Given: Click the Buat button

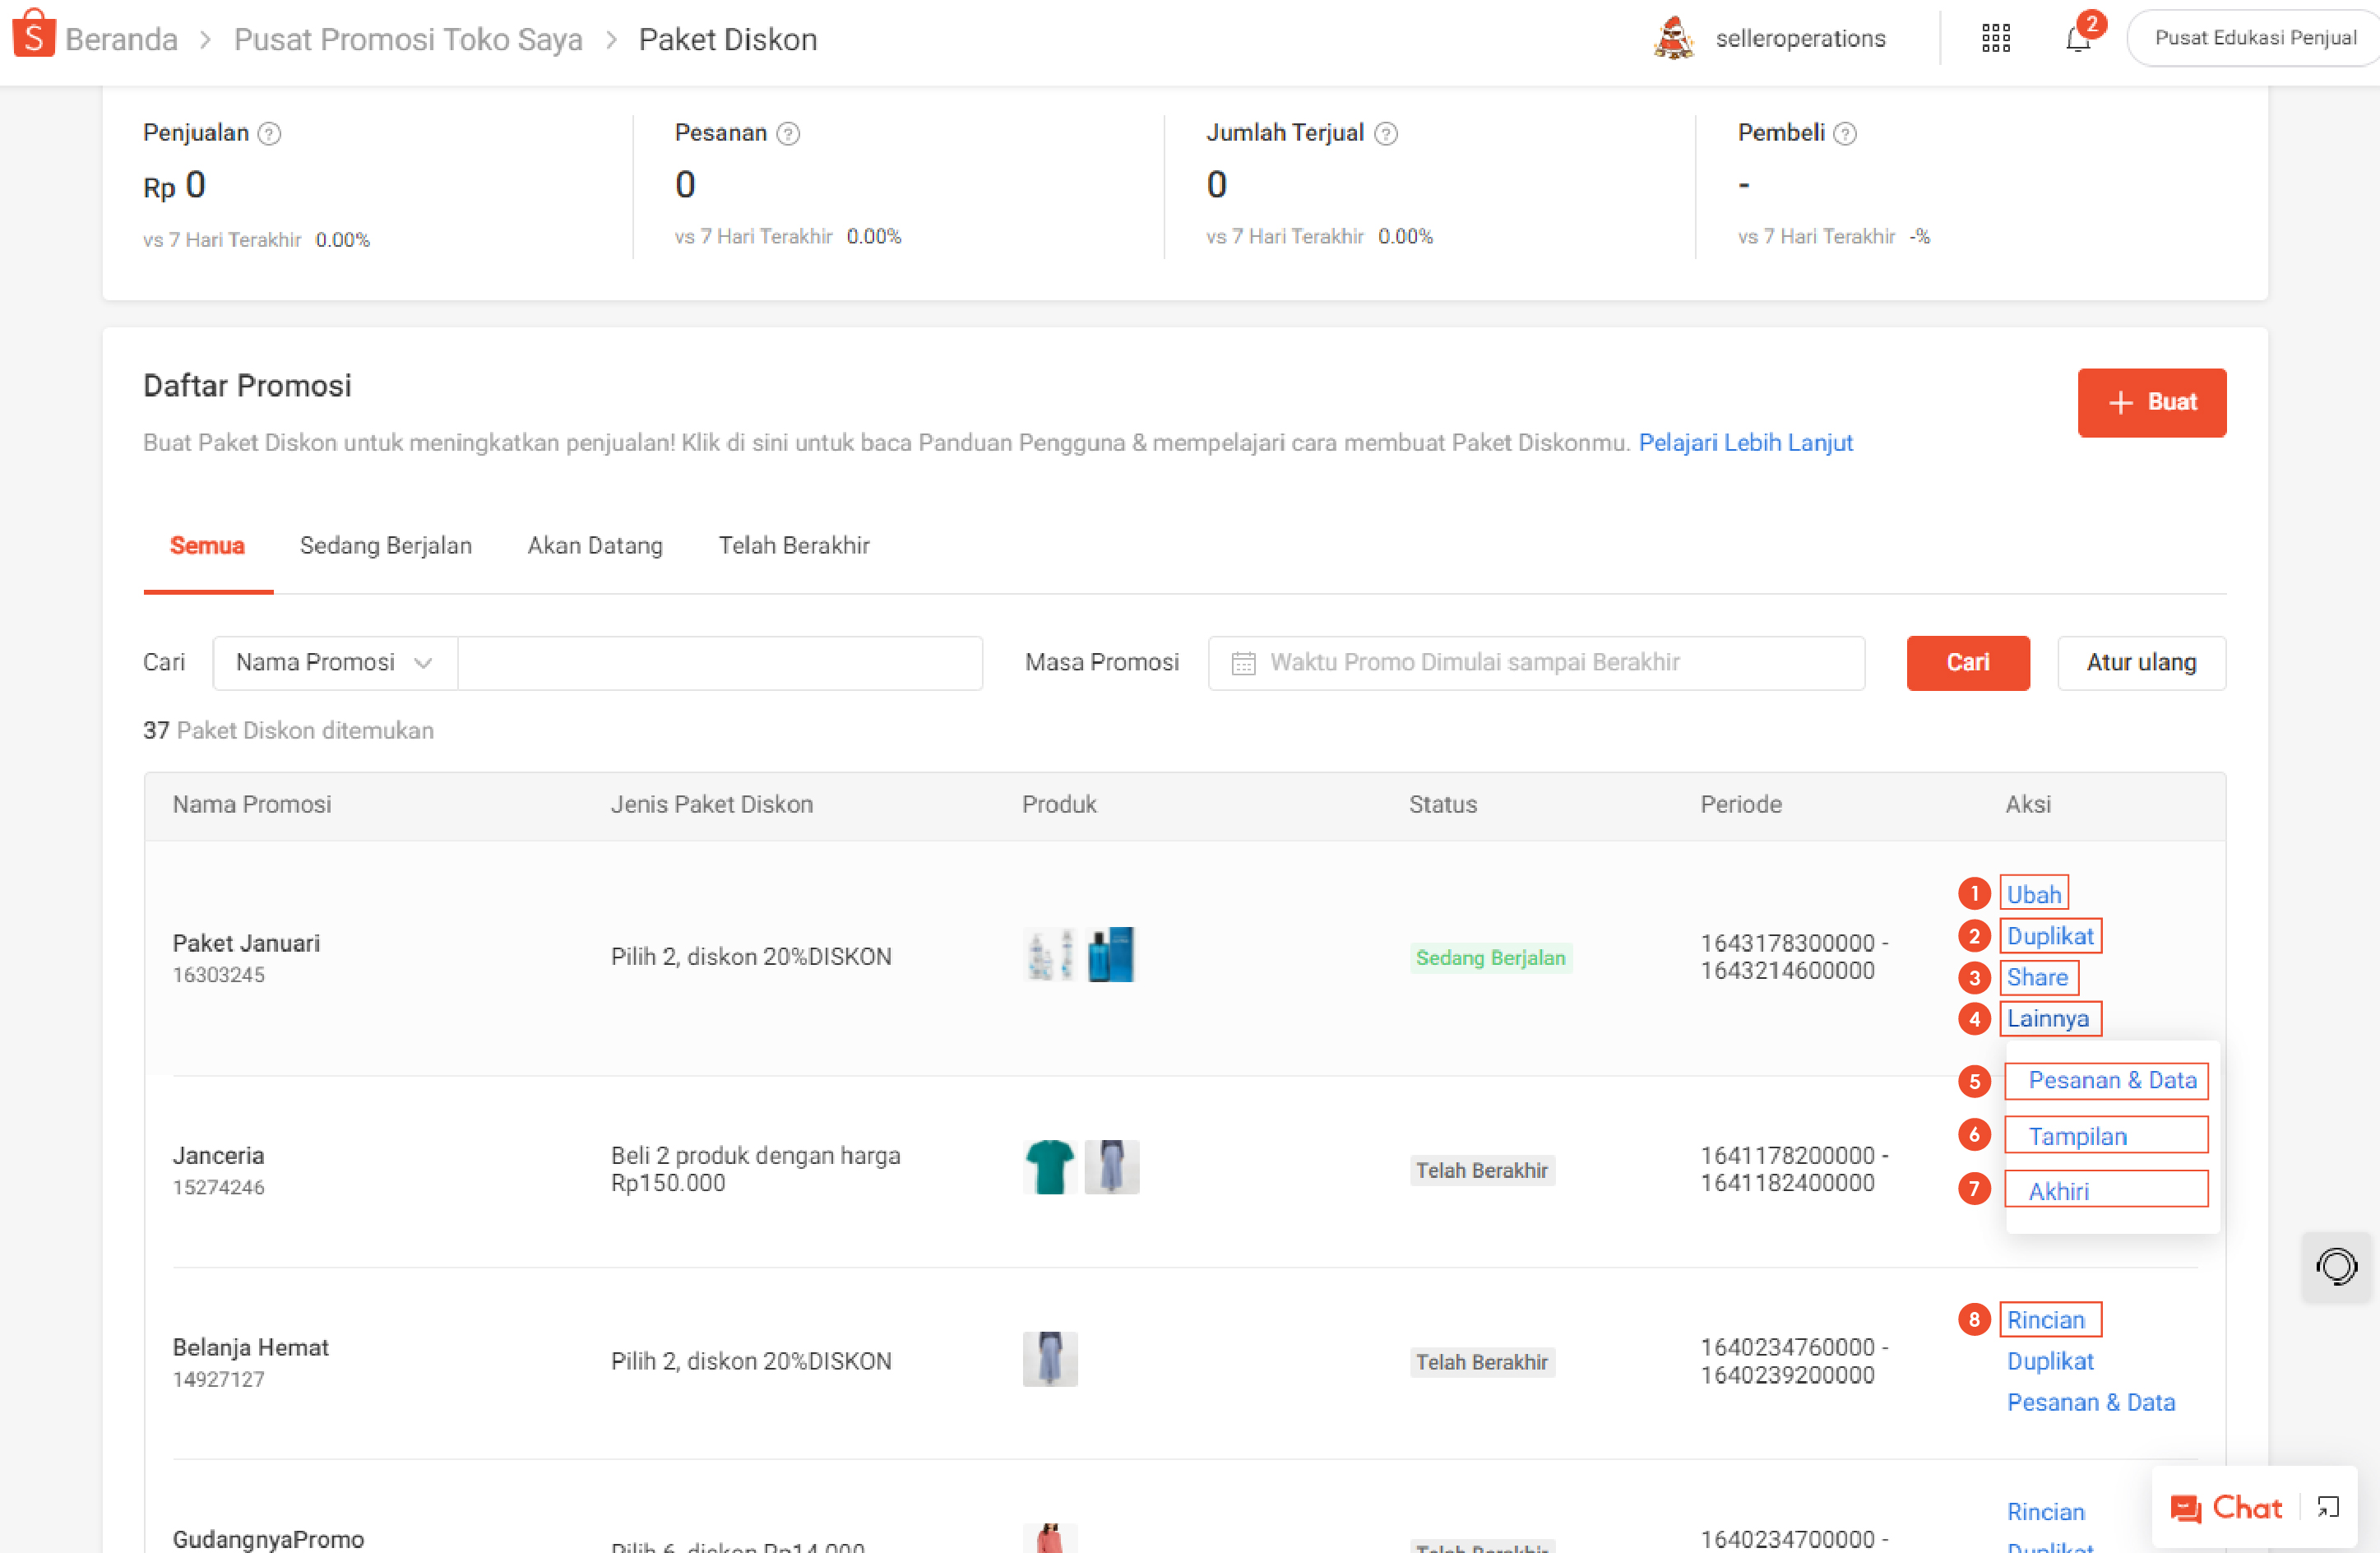Looking at the screenshot, I should [x=2151, y=402].
